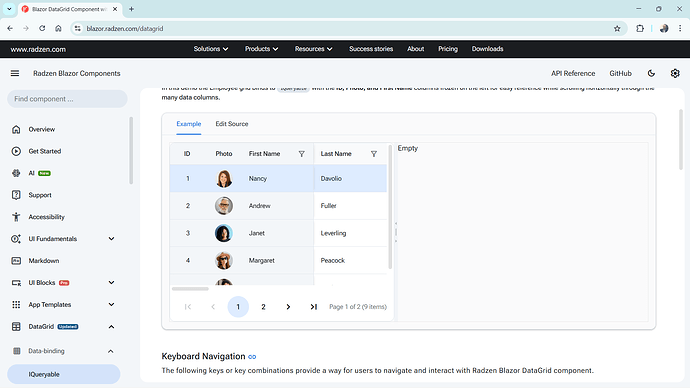Image resolution: width=690 pixels, height=388 pixels.
Task: Click the UI Blocks icon
Action: [x=16, y=283]
